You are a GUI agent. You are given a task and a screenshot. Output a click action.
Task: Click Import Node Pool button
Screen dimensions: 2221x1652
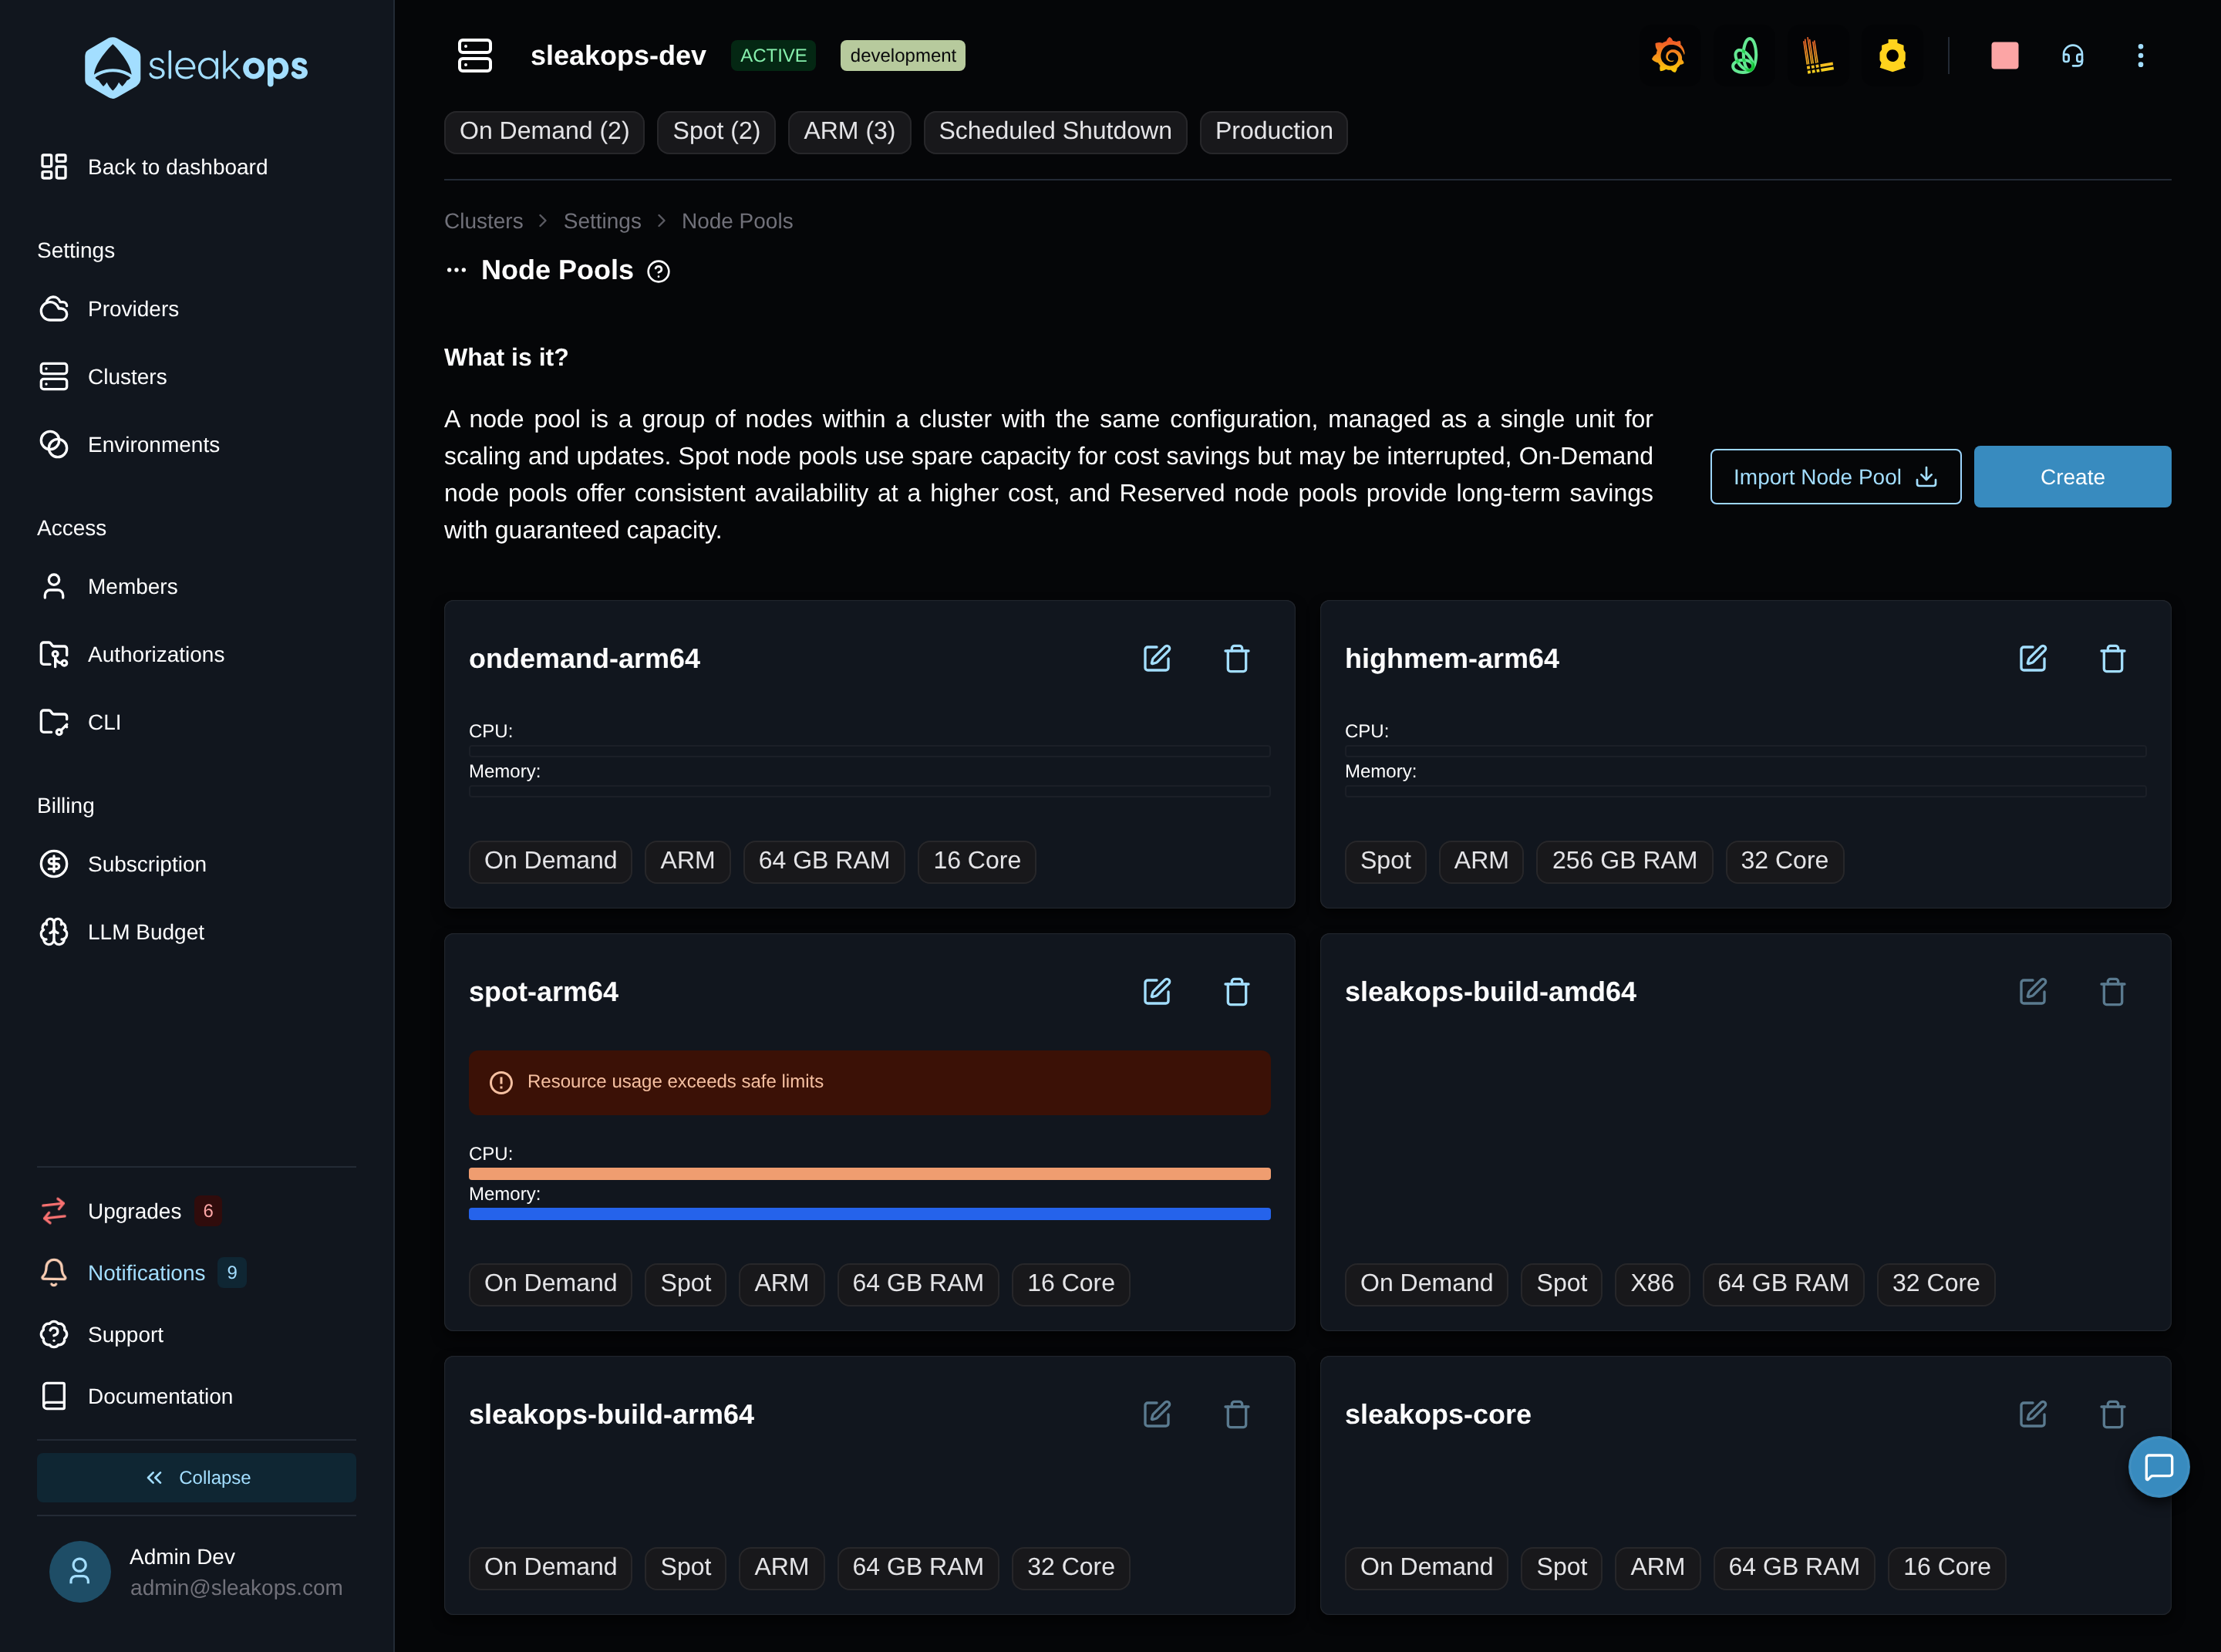pyautogui.click(x=1836, y=477)
